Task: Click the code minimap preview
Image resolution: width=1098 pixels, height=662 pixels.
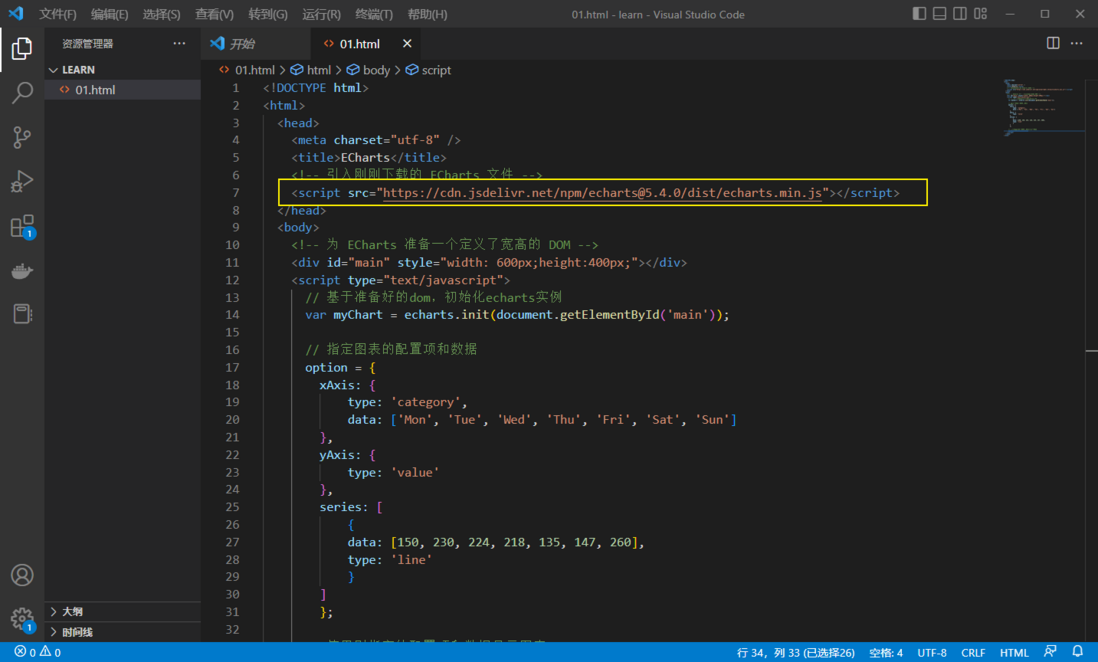Action: (1043, 106)
